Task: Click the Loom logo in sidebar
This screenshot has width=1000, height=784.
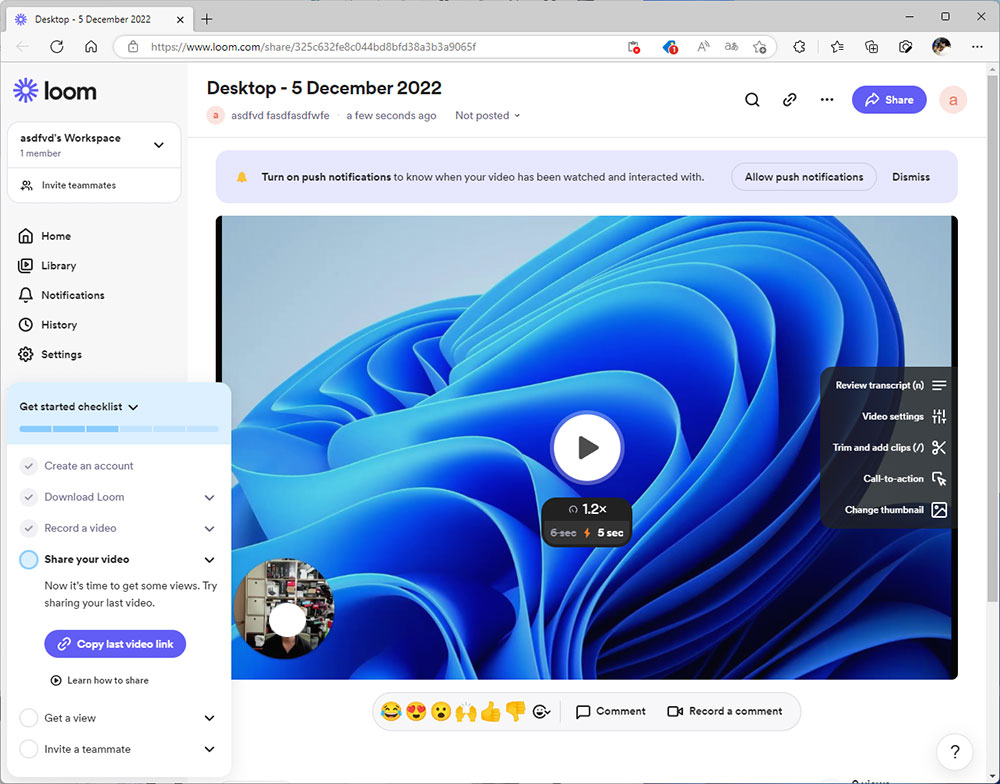Action: (x=55, y=91)
